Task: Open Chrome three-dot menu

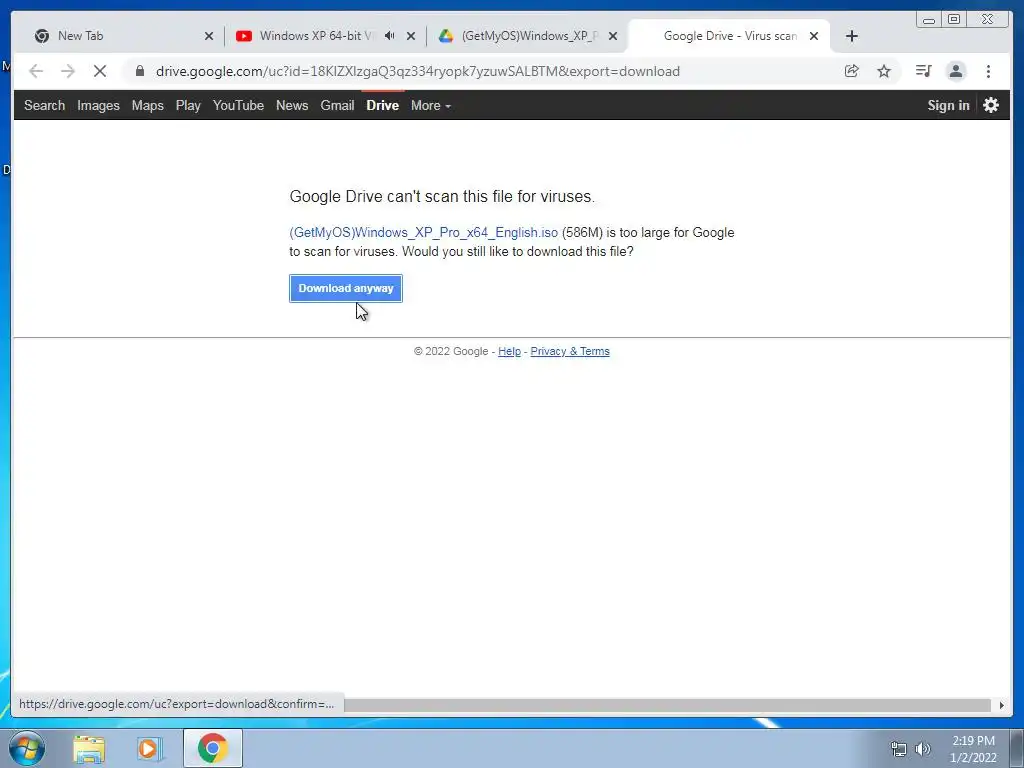Action: [988, 71]
